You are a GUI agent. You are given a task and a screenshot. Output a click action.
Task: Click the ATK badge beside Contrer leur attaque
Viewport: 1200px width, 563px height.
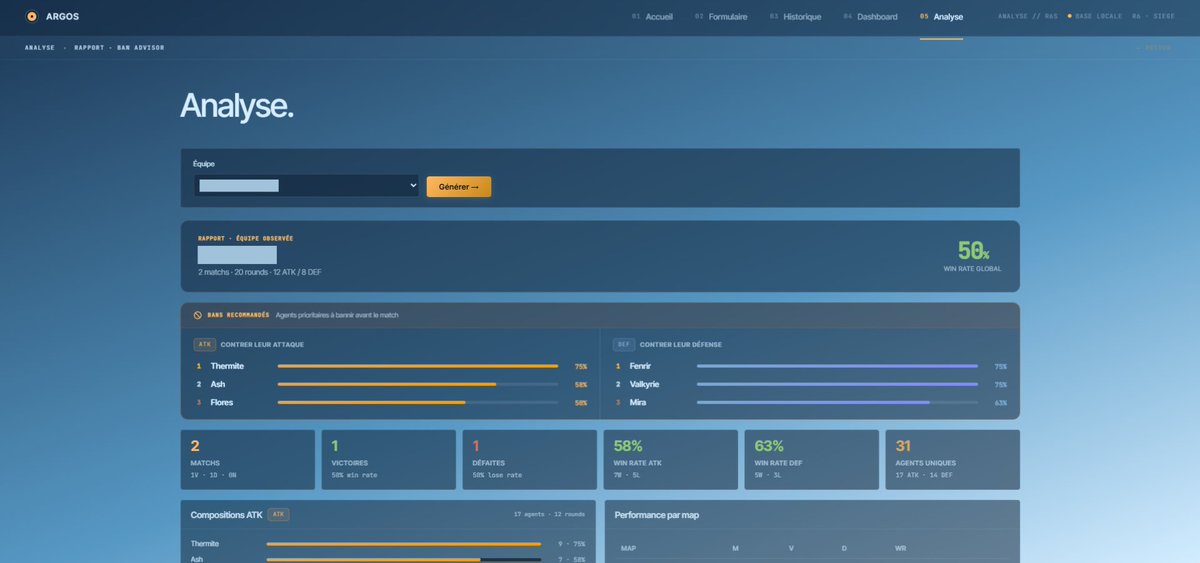coord(204,344)
